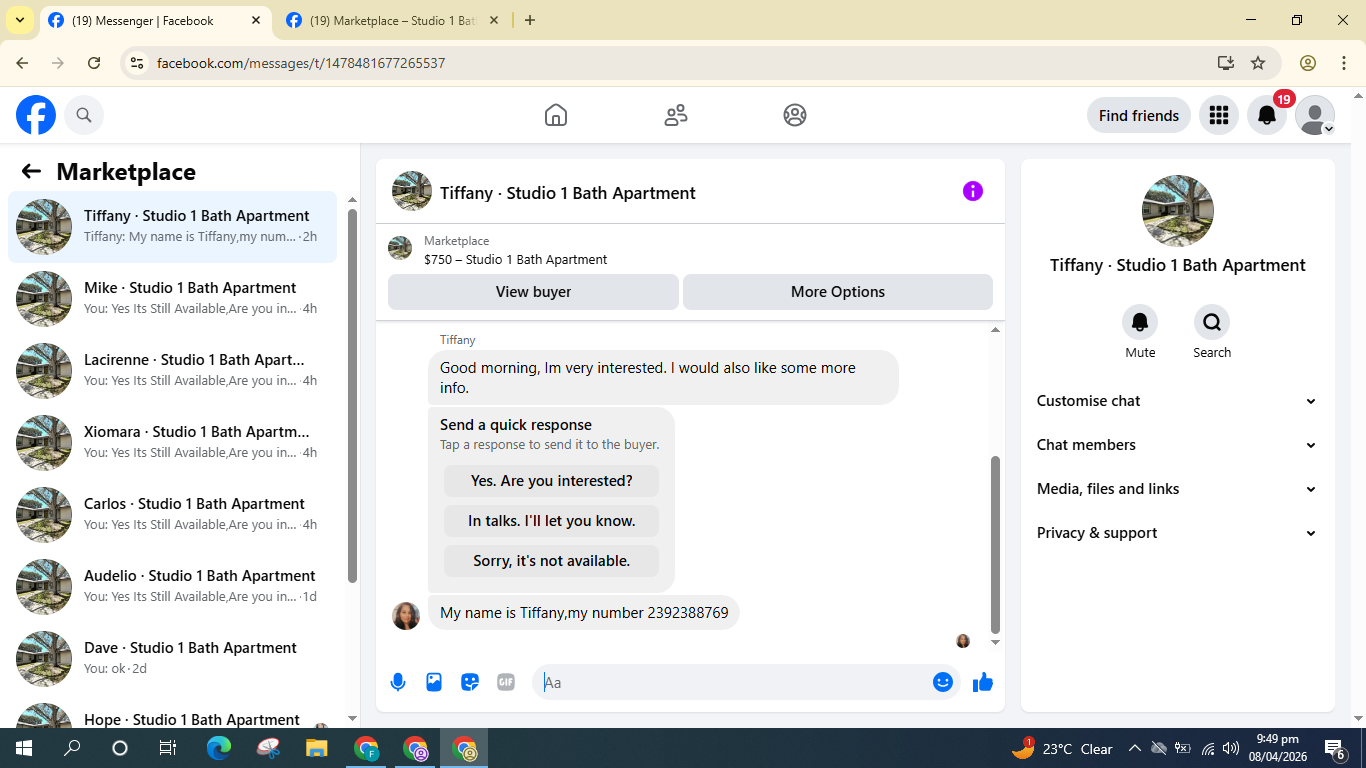Viewport: 1366px width, 768px height.
Task: Go to the Home feed icon
Action: click(556, 115)
